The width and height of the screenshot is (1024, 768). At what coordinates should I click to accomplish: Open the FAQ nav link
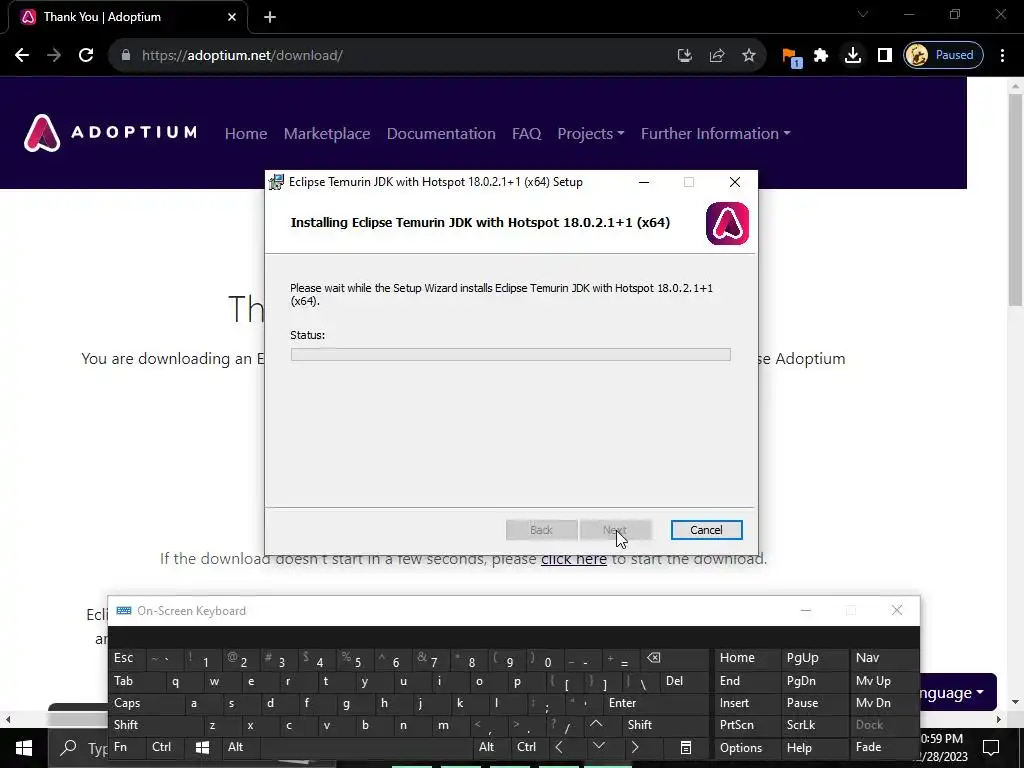[526, 134]
